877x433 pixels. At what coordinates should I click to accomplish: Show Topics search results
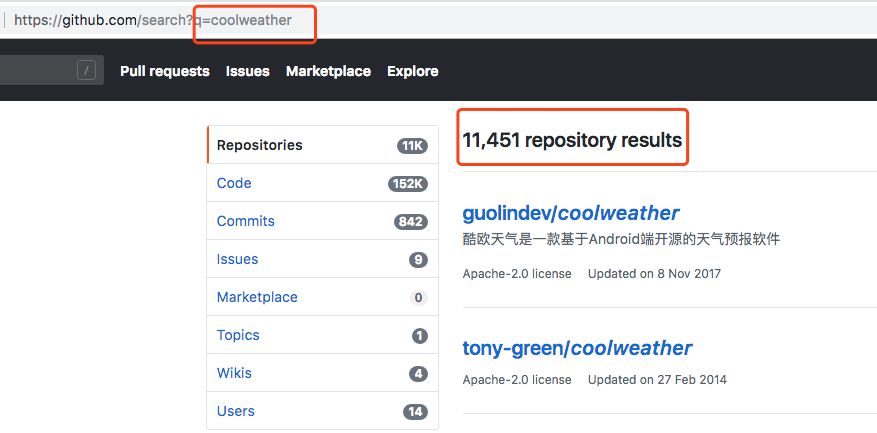pos(323,335)
